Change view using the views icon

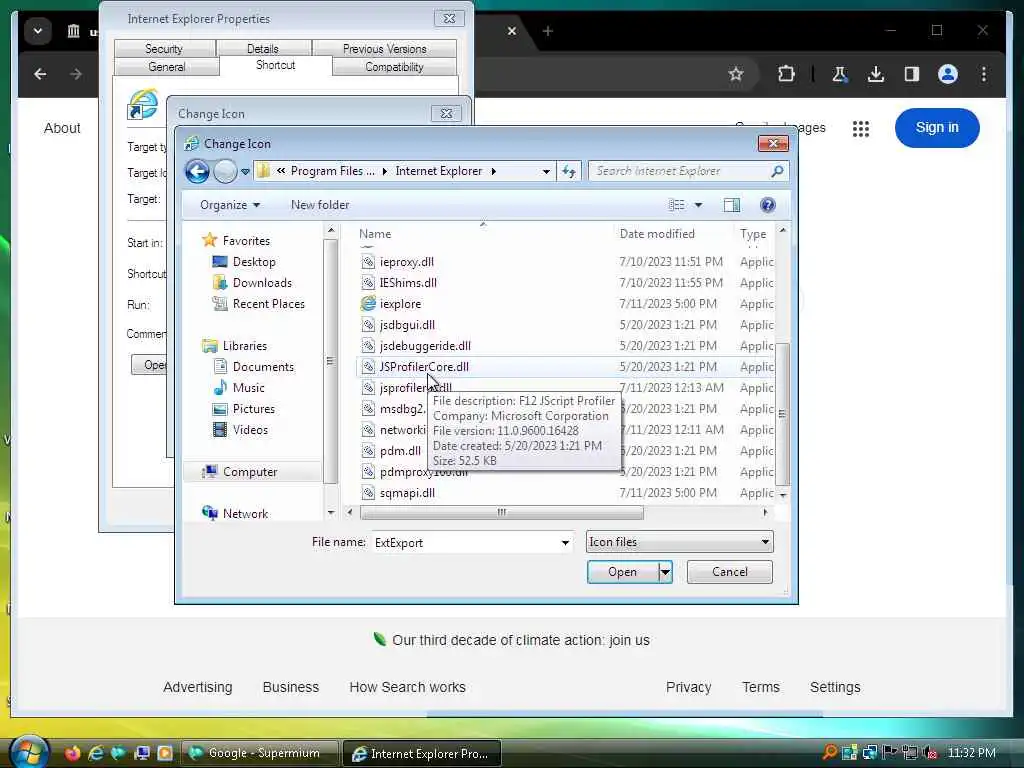[677, 205]
